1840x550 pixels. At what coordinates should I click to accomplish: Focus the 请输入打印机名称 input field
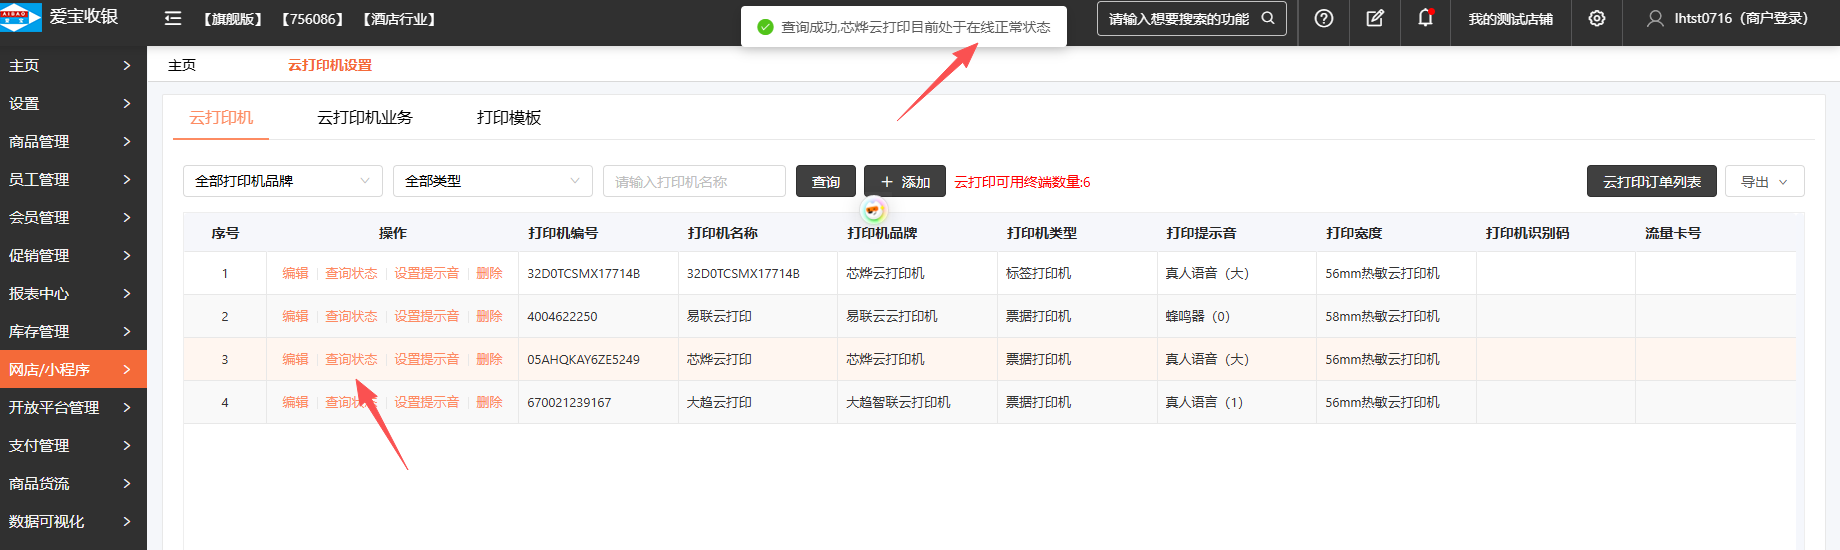694,182
